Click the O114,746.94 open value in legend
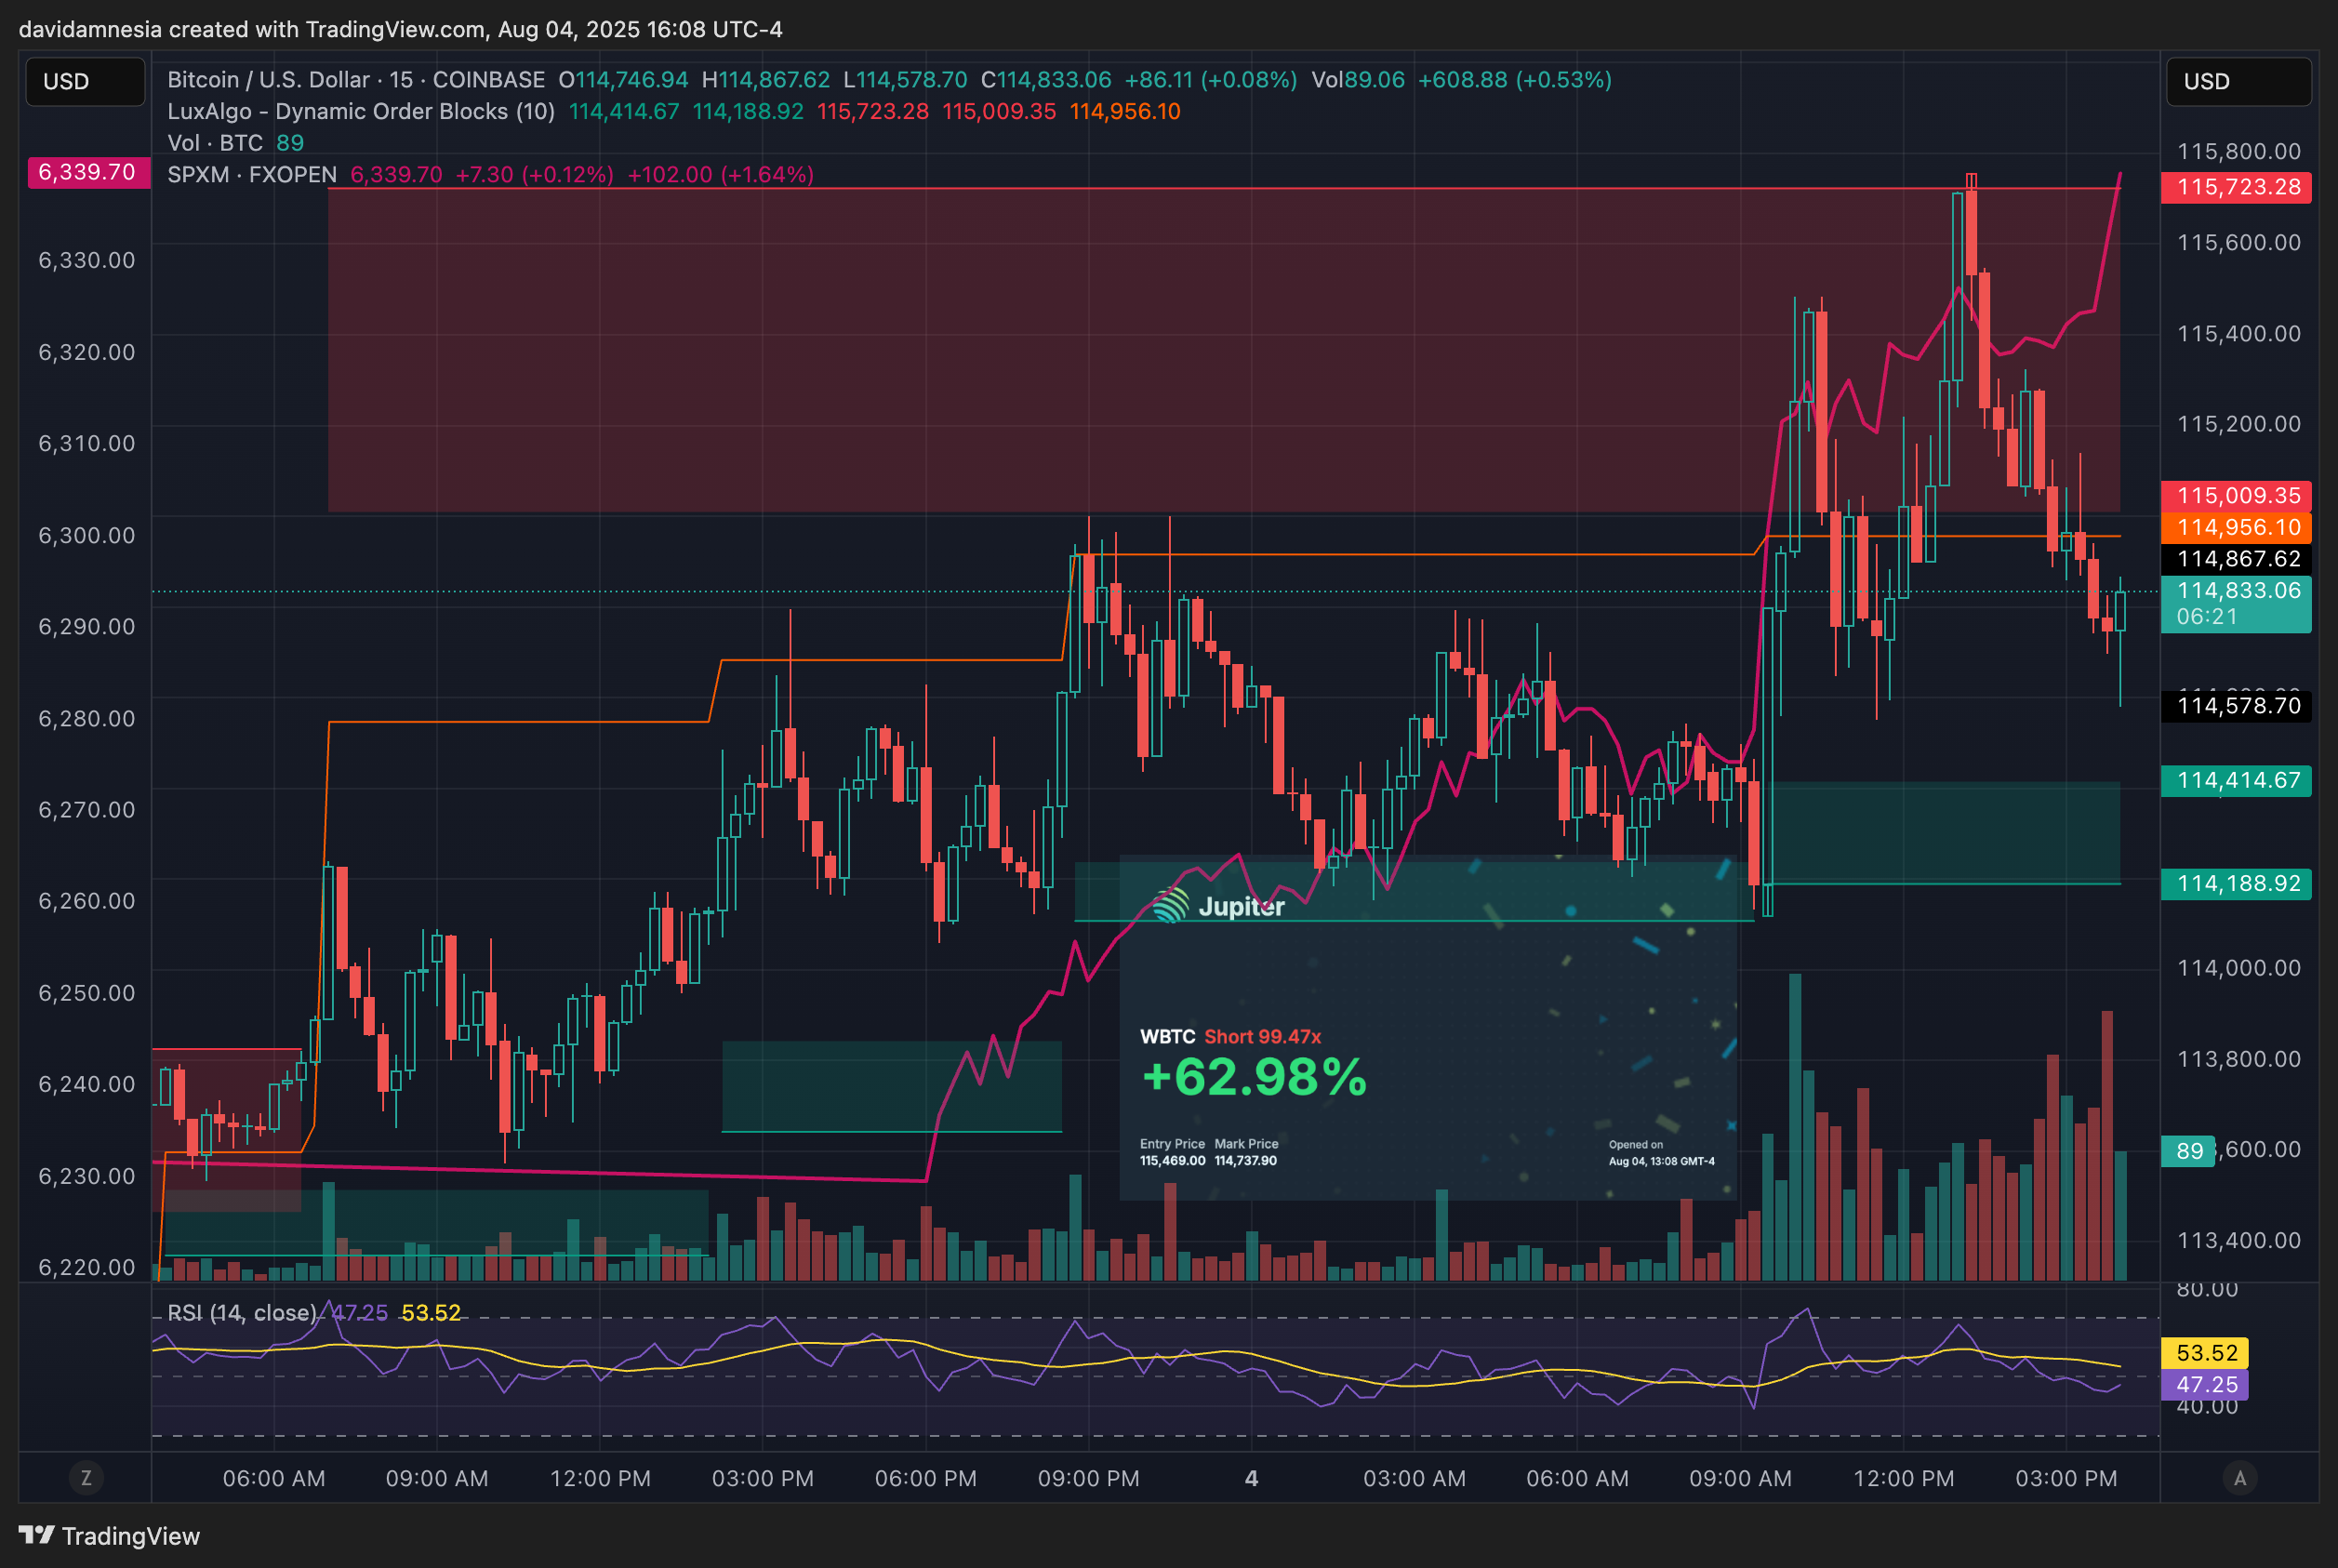The width and height of the screenshot is (2338, 1568). coord(623,80)
